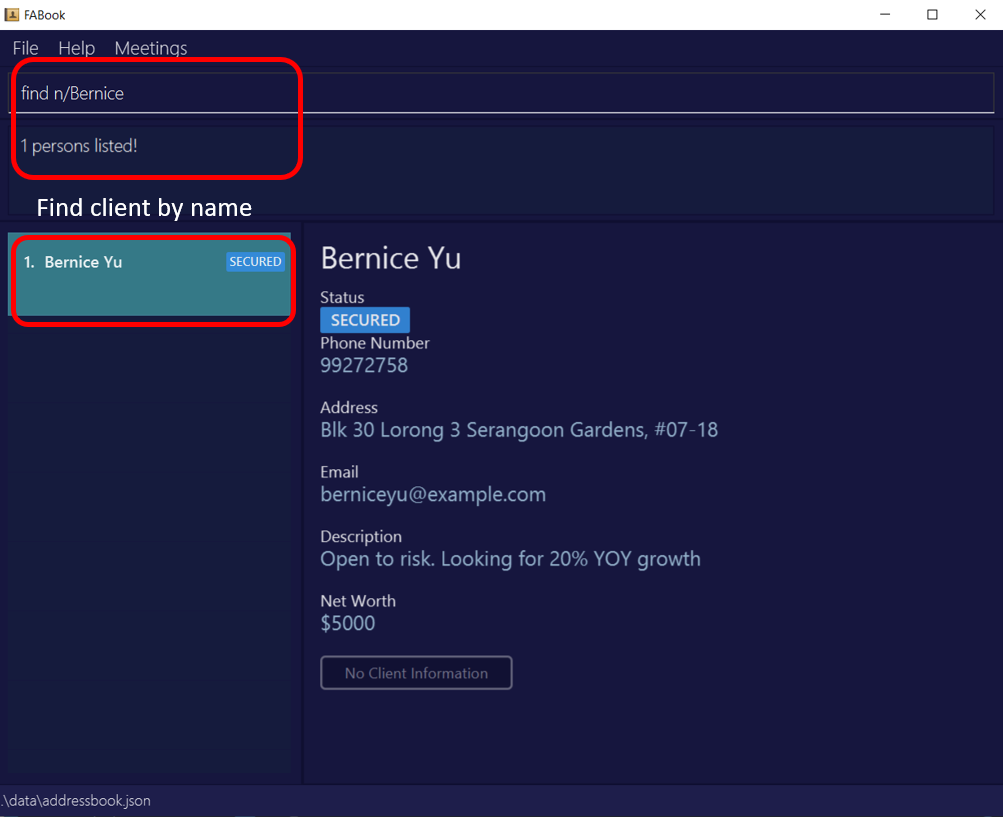This screenshot has height=817, width=1003.
Task: Click the phone number 99272758
Action: [x=364, y=365]
